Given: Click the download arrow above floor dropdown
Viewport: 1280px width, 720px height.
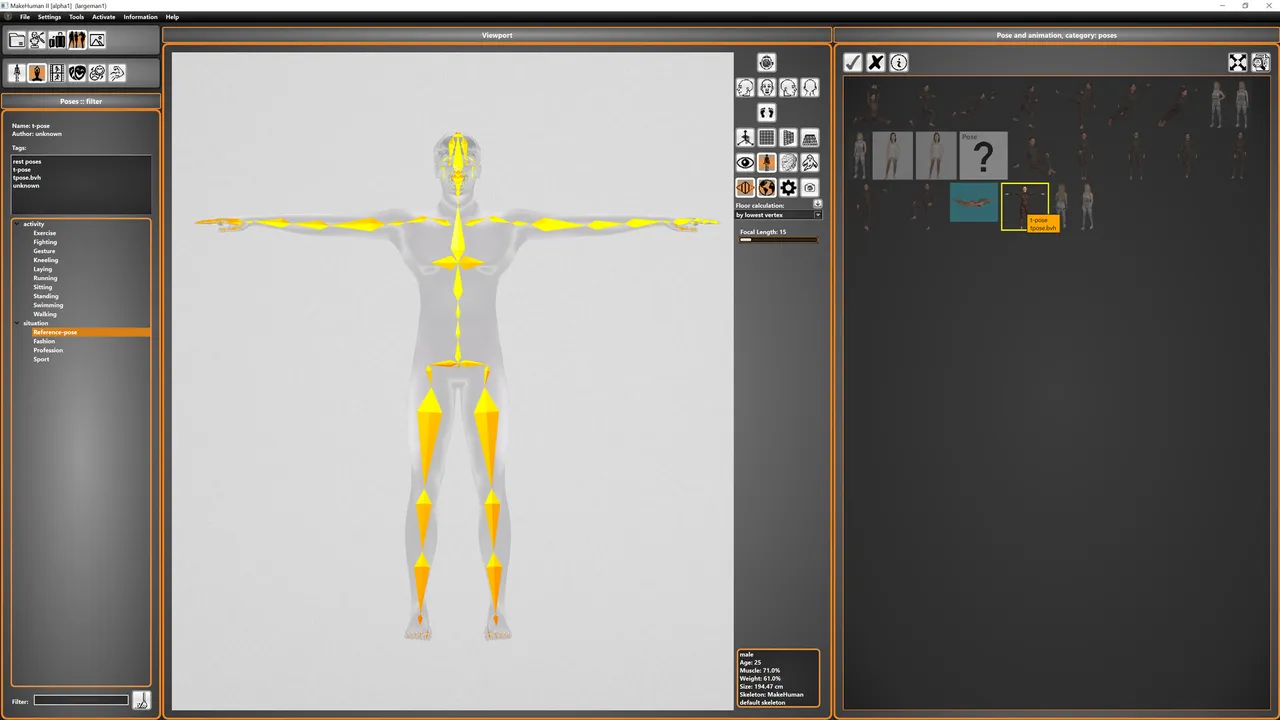Looking at the screenshot, I should (x=817, y=204).
